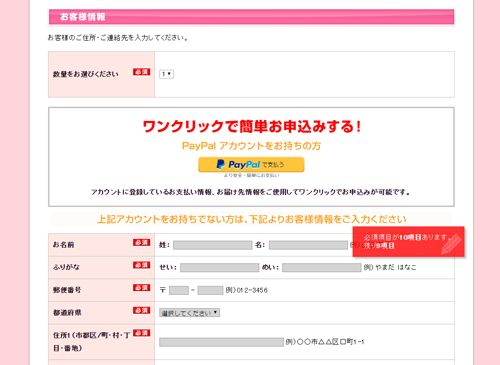Click the 必須 badge beside quantity label
Image resolution: width=500 pixels, height=365 pixels.
[x=142, y=72]
